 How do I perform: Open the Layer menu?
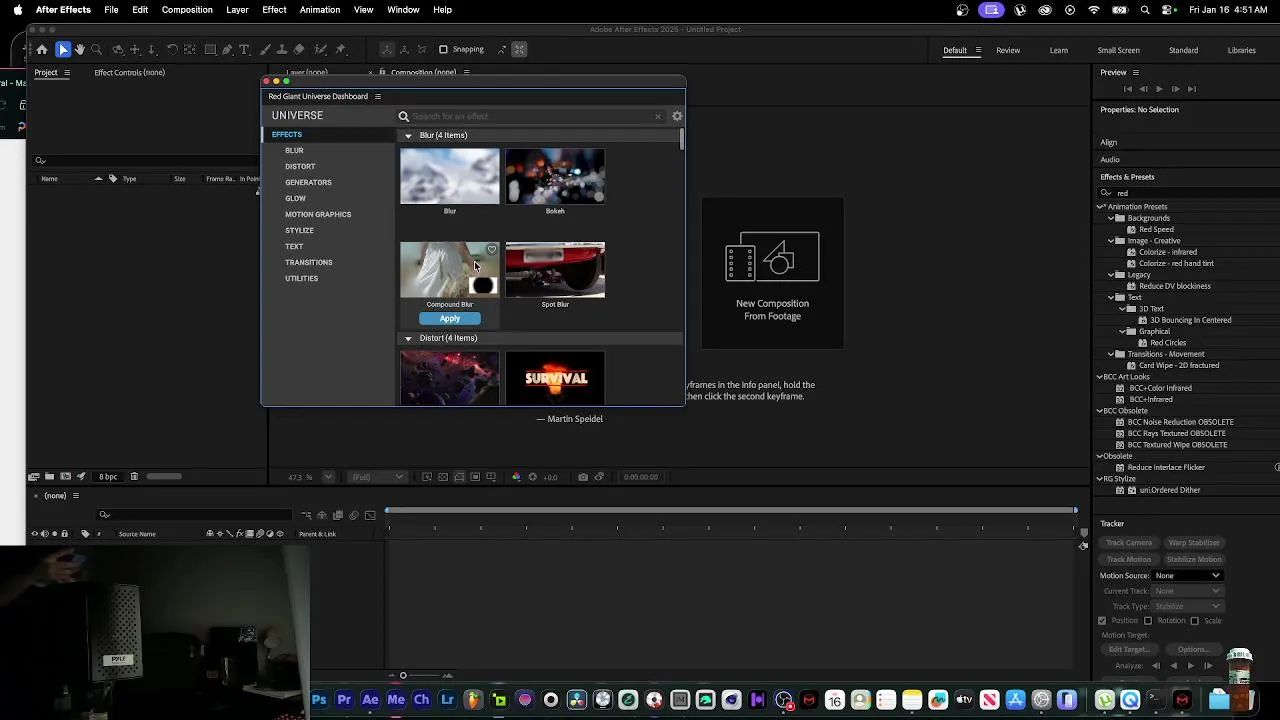(x=237, y=10)
